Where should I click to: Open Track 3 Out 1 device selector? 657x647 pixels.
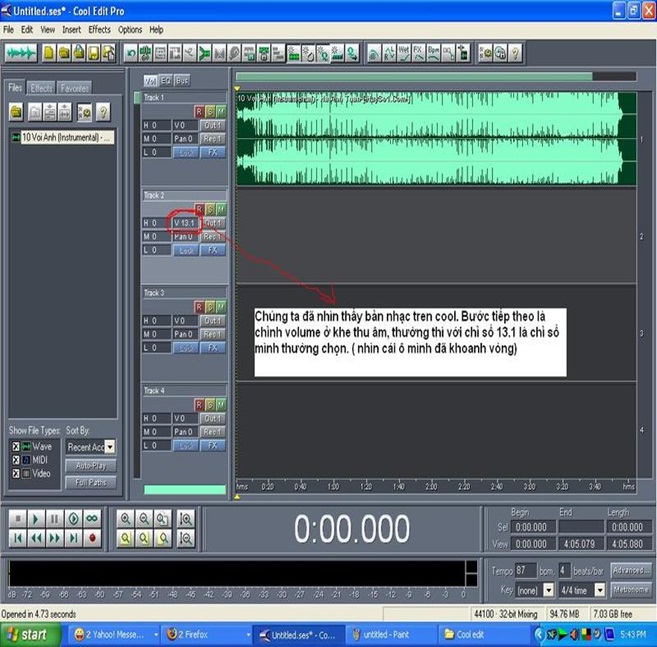pyautogui.click(x=213, y=321)
